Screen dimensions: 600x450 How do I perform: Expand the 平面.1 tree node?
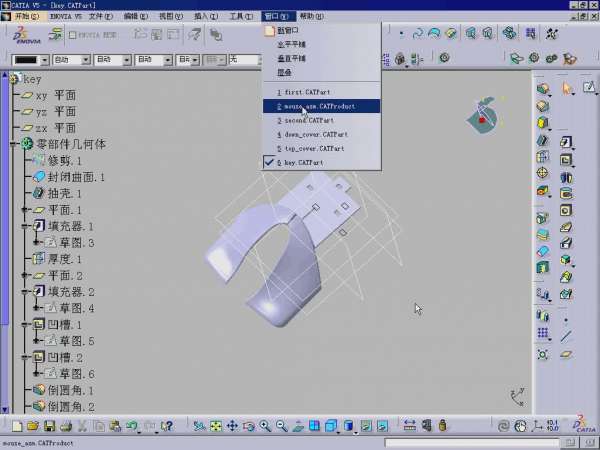coord(26,210)
